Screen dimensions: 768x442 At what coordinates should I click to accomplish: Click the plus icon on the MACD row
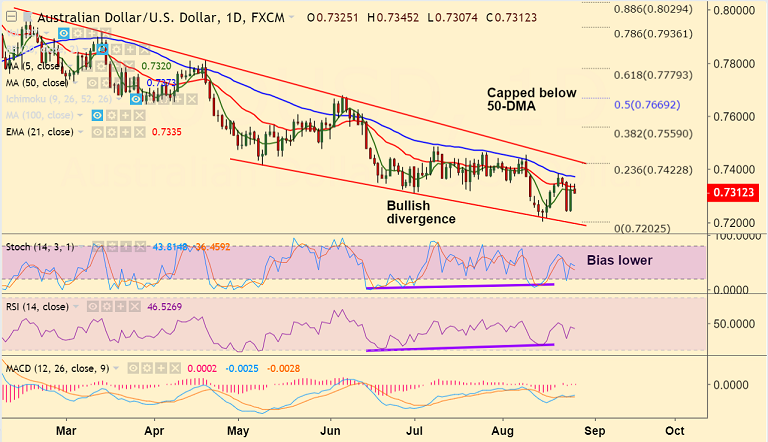[x=161, y=368]
